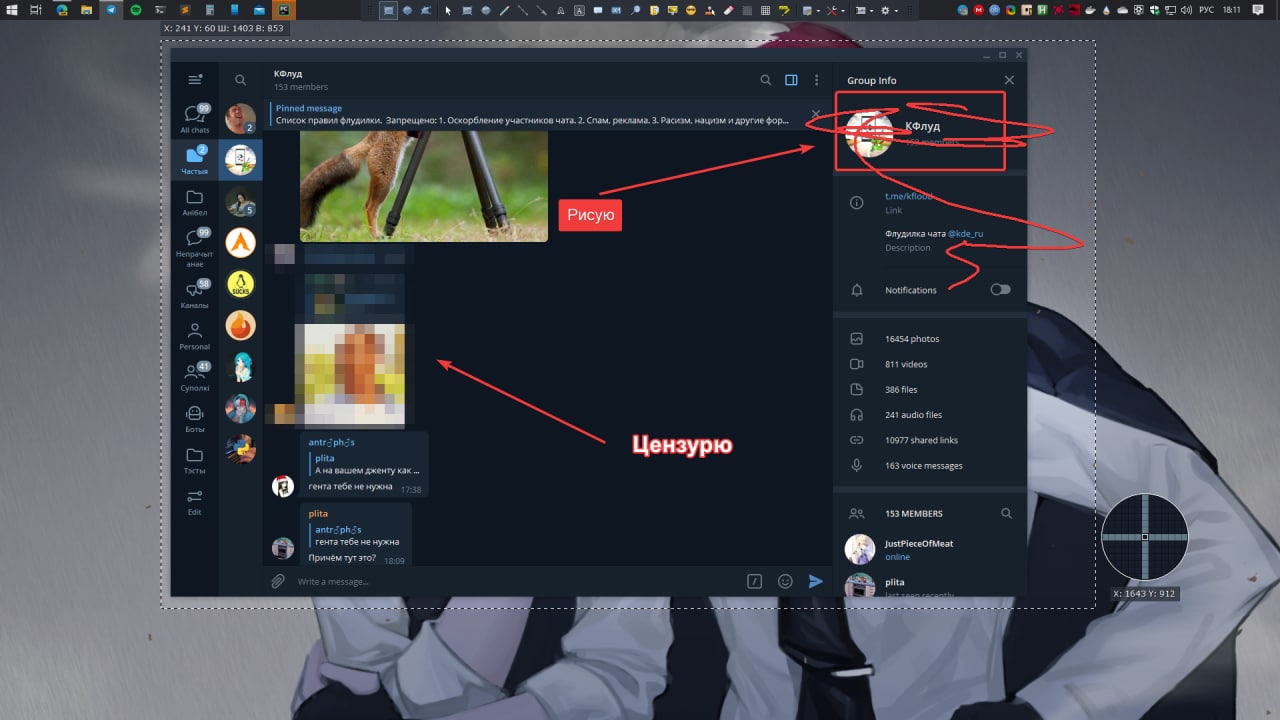The height and width of the screenshot is (720, 1280).
Task: Open the t.me/kflood group link
Action: coord(908,196)
